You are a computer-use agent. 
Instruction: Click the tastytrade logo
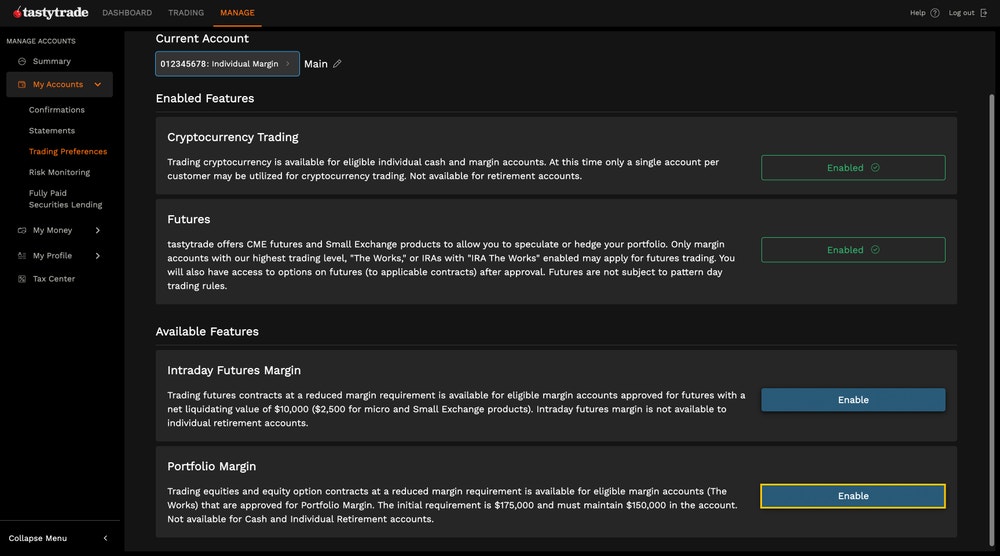50,13
